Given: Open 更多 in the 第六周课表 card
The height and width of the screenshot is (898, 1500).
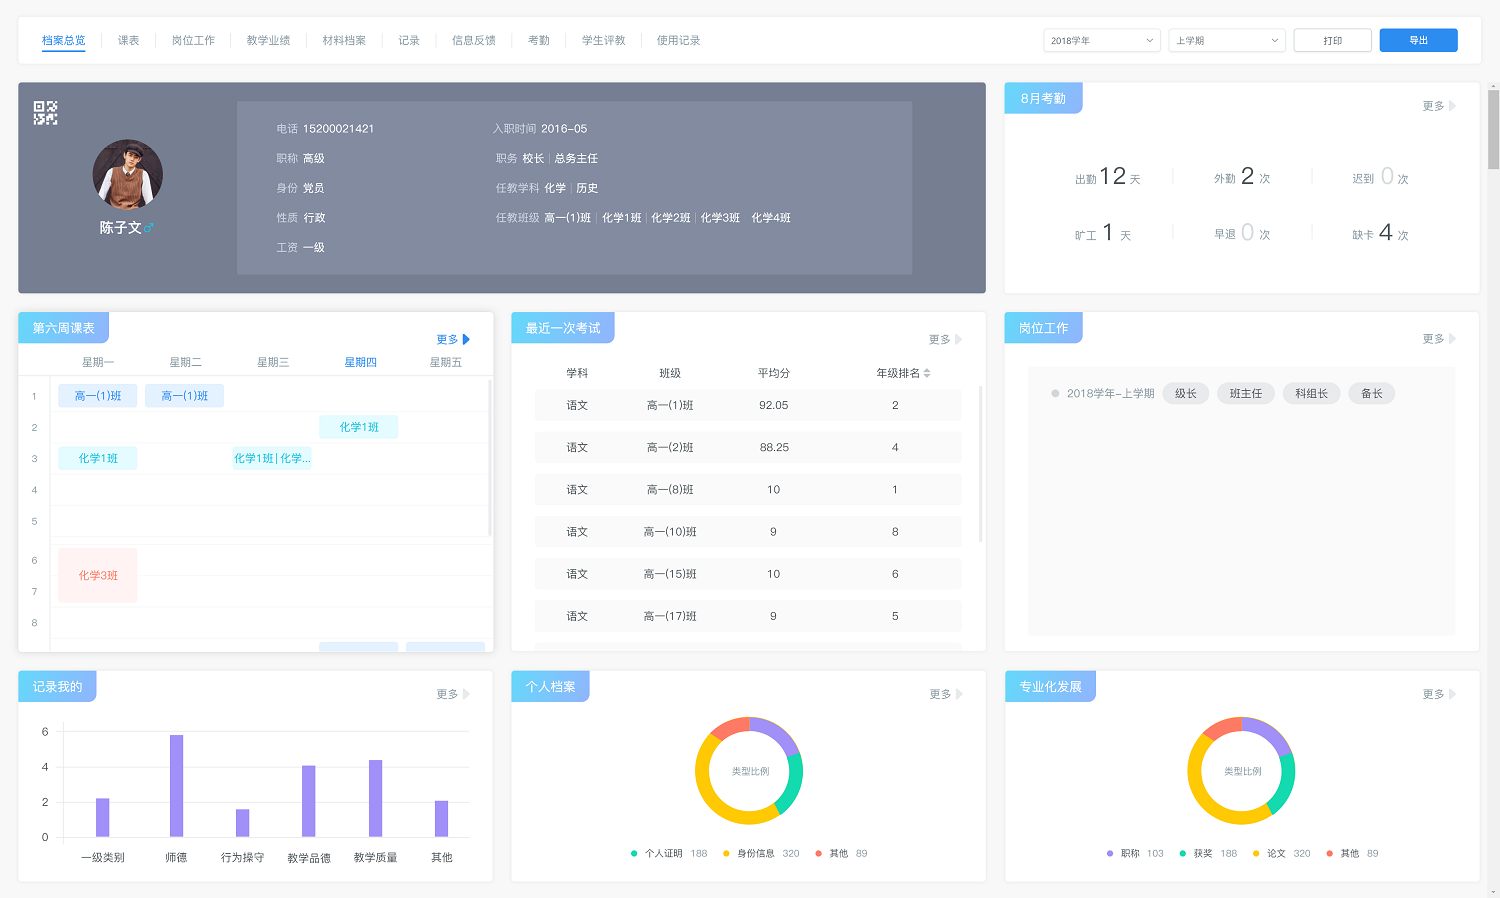Looking at the screenshot, I should pos(453,340).
